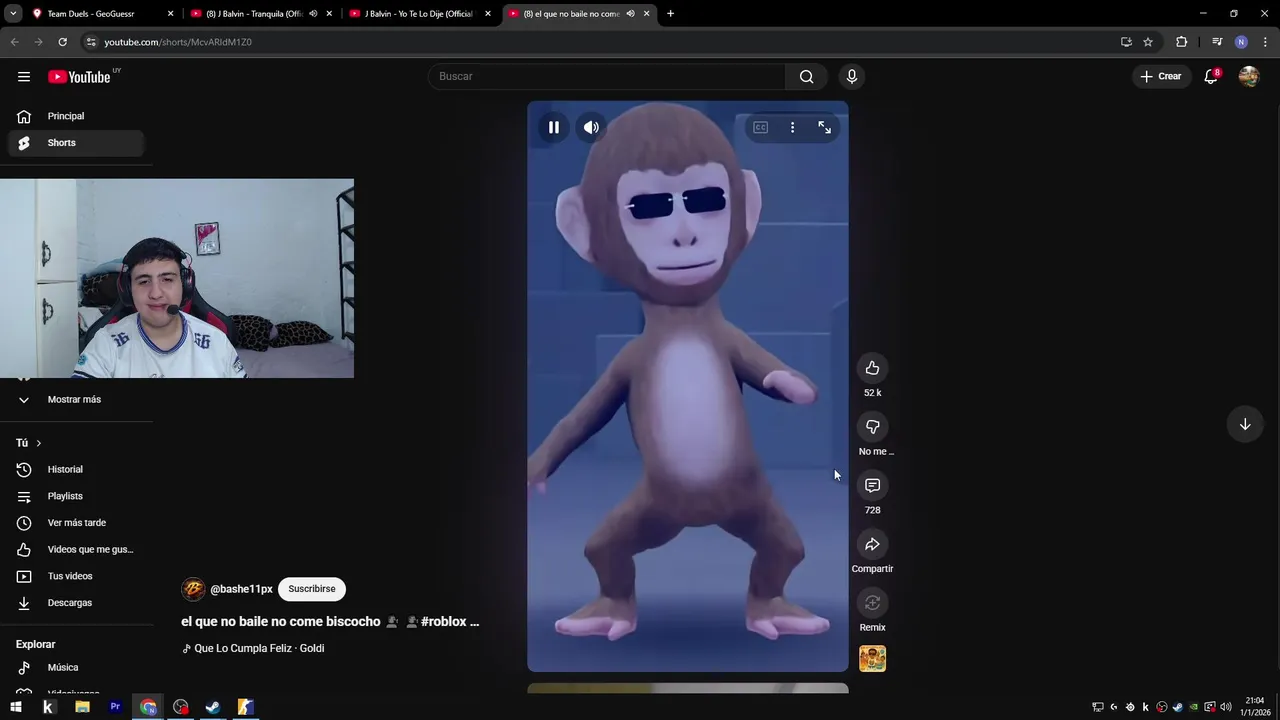1280x720 pixels.
Task: Dislike this Short
Action: pyautogui.click(x=872, y=427)
